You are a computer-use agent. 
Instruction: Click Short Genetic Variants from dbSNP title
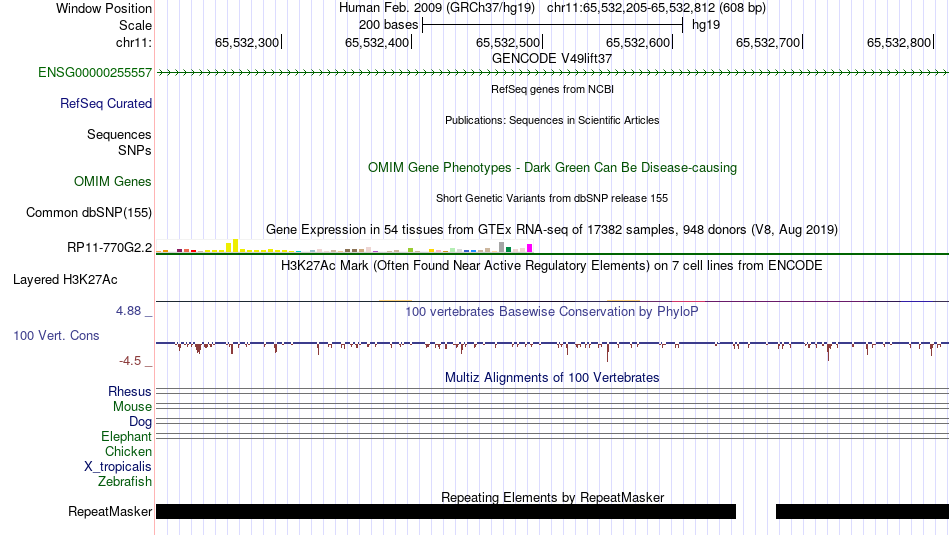(552, 198)
